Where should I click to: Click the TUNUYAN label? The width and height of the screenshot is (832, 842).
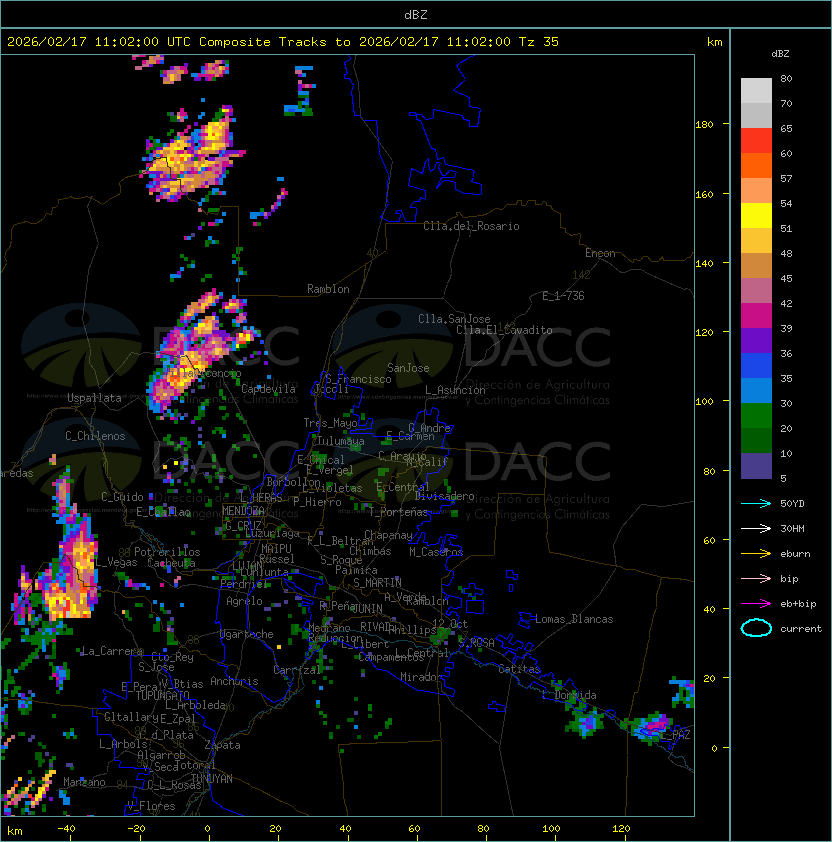pyautogui.click(x=212, y=779)
